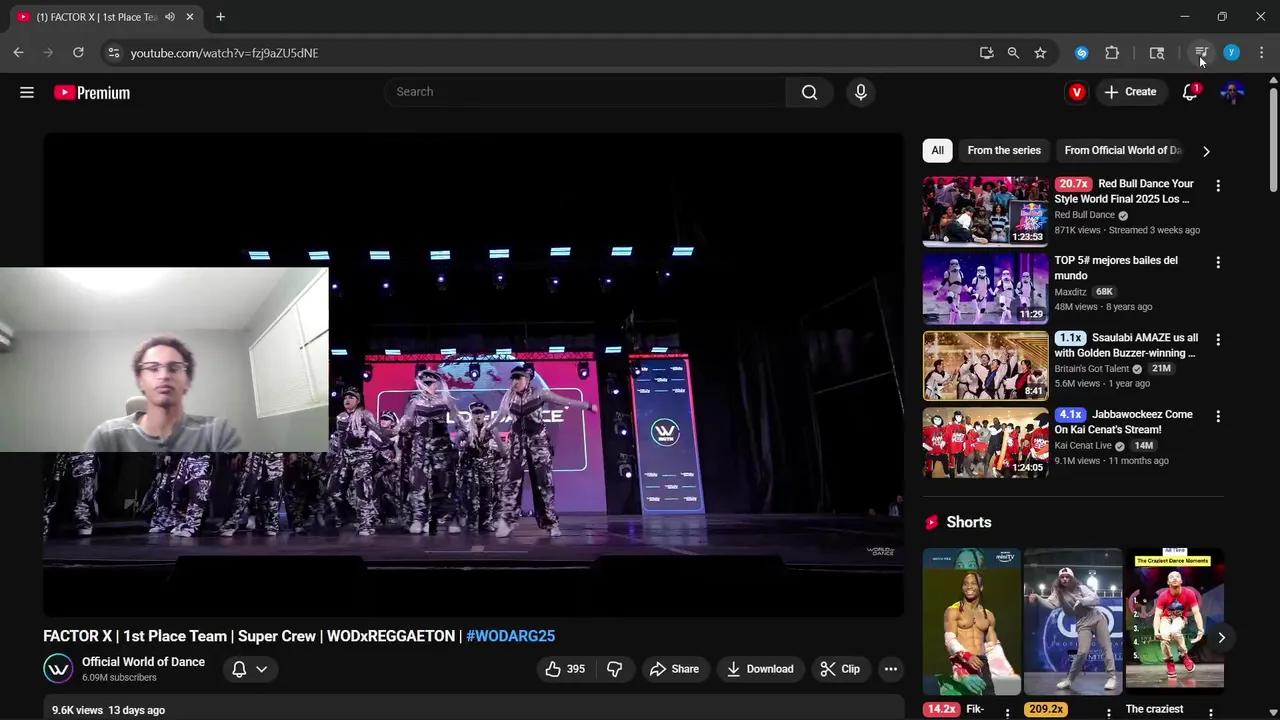Open The craziest Short thumbnail
Viewport: 1280px width, 720px height.
[x=1175, y=621]
